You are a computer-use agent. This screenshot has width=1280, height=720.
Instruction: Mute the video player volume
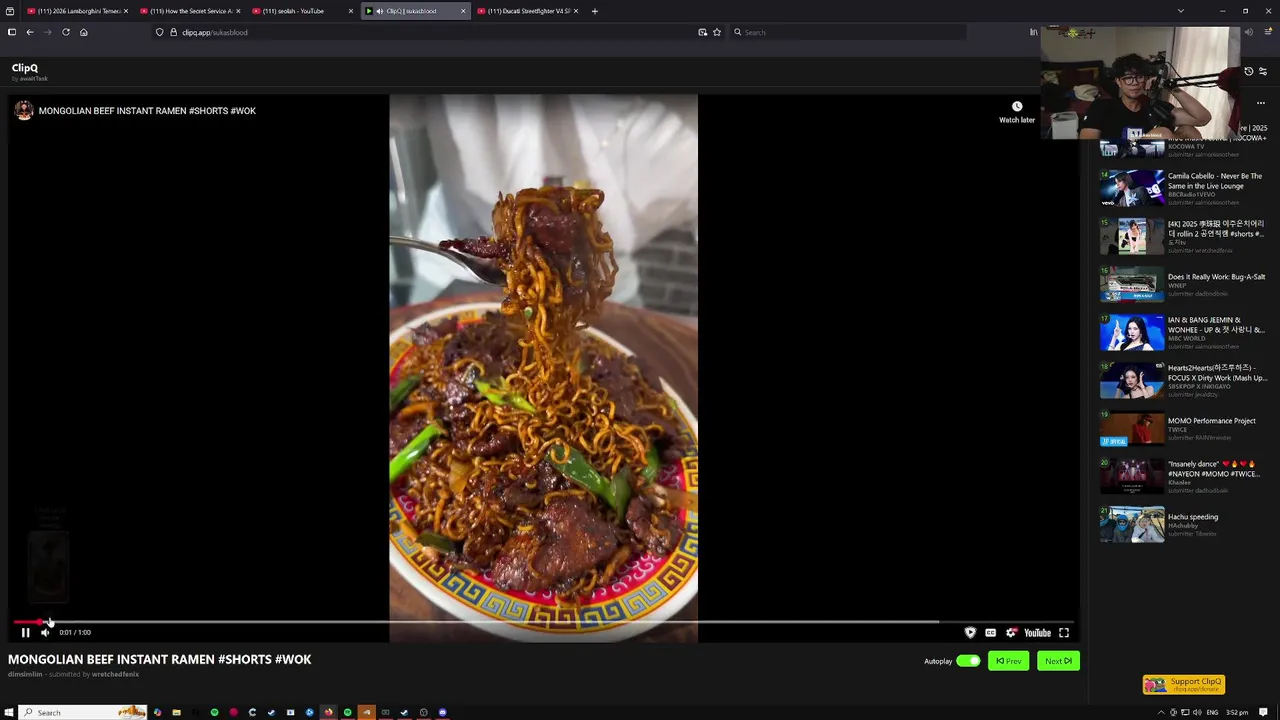tap(45, 632)
